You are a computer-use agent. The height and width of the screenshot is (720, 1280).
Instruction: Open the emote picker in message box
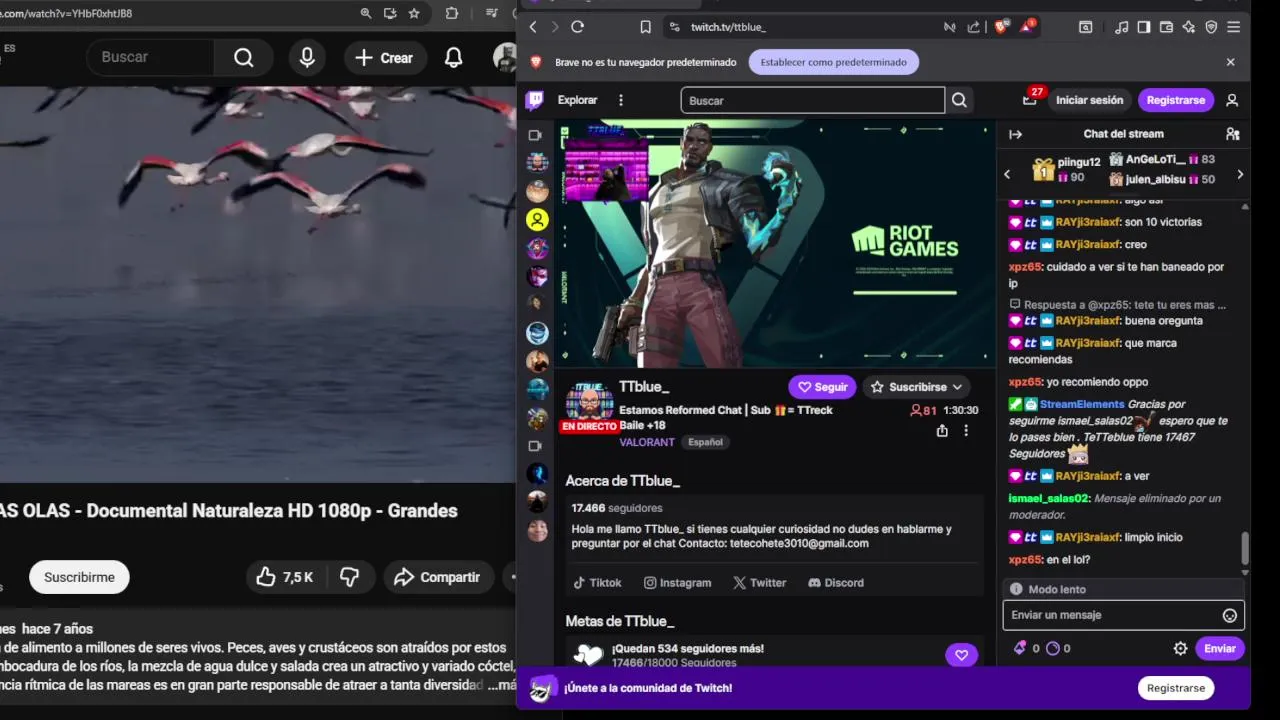point(1230,616)
